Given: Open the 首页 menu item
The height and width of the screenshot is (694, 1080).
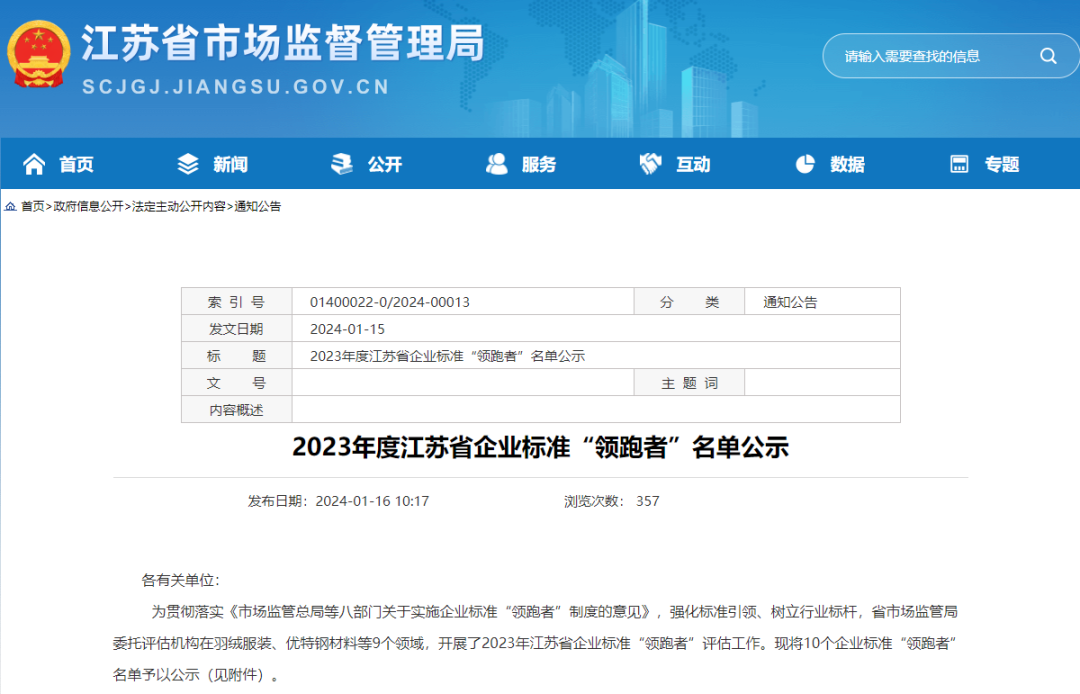Looking at the screenshot, I should pyautogui.click(x=76, y=165).
